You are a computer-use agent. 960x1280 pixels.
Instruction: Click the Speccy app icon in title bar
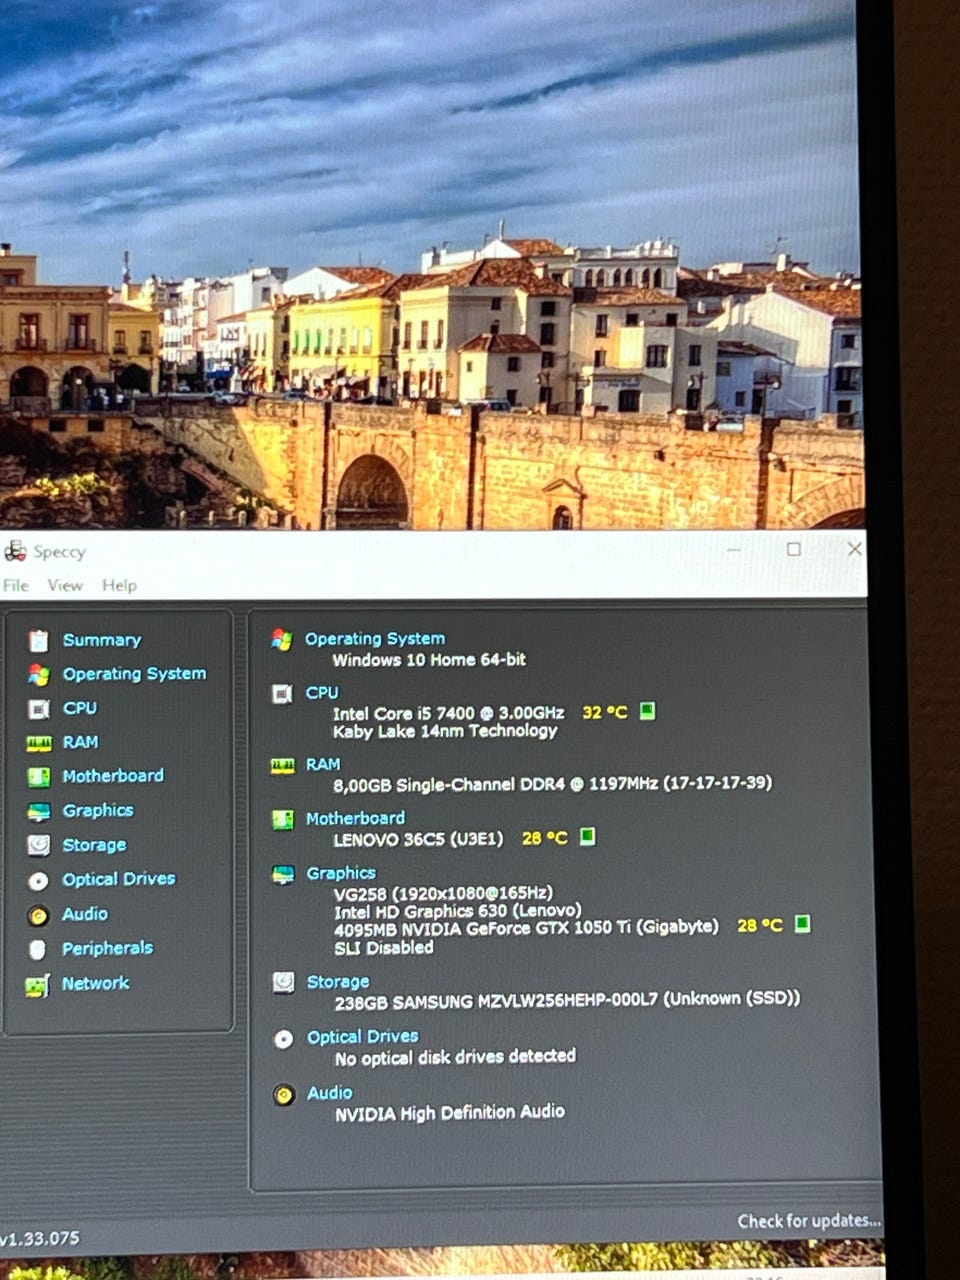15,551
